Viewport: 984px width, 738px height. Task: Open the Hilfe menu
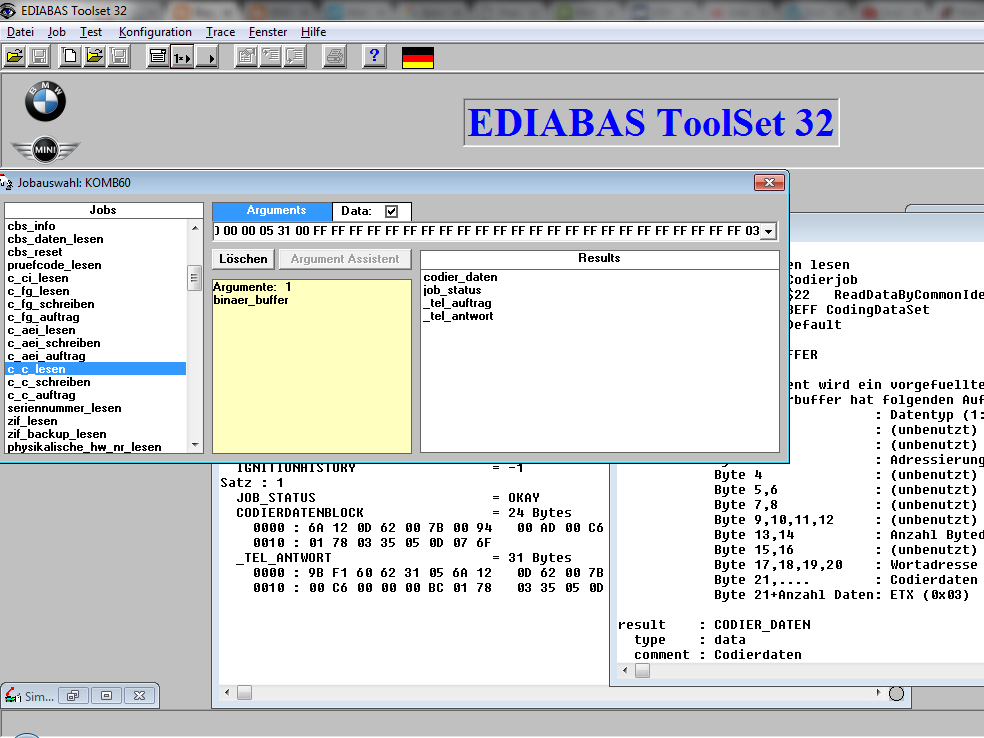point(313,32)
